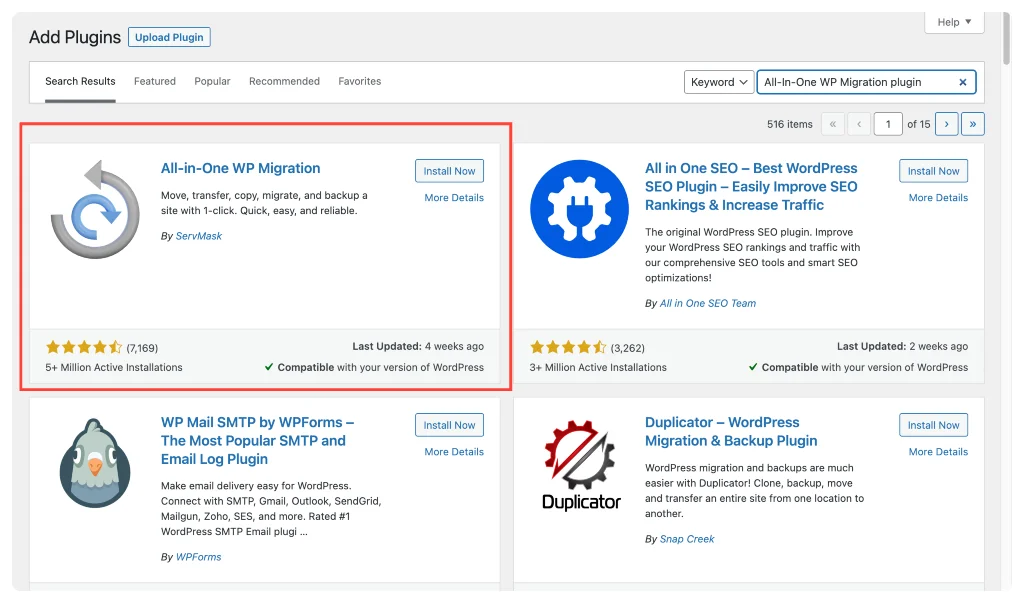
Task: Open the Recommended plugins tab
Action: pos(284,82)
